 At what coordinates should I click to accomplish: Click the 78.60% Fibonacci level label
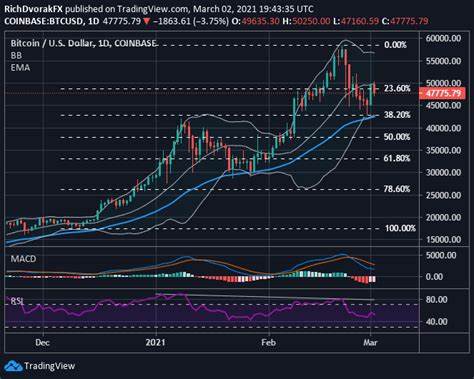point(397,189)
